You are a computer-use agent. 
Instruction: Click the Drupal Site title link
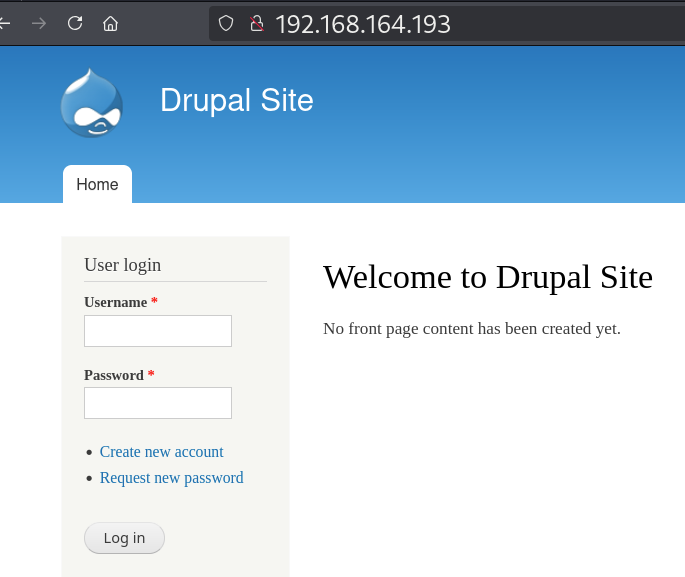point(236,100)
